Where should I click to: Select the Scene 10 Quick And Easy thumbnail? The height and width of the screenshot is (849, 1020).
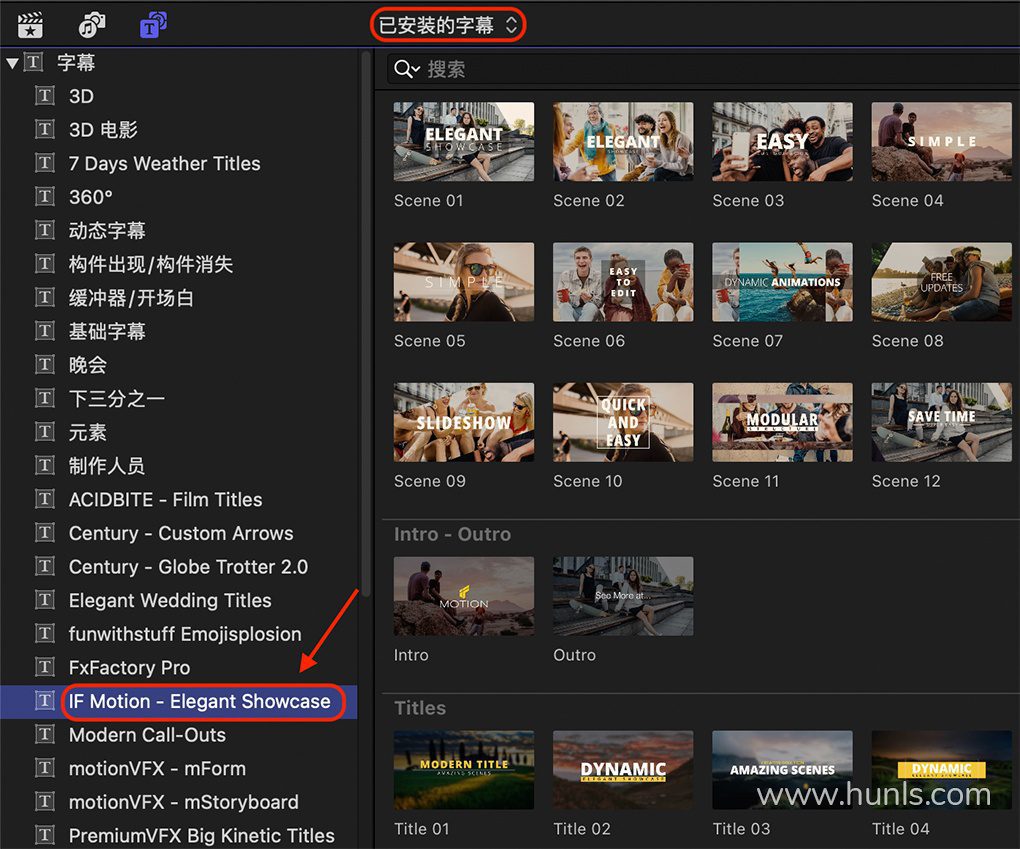coord(623,422)
